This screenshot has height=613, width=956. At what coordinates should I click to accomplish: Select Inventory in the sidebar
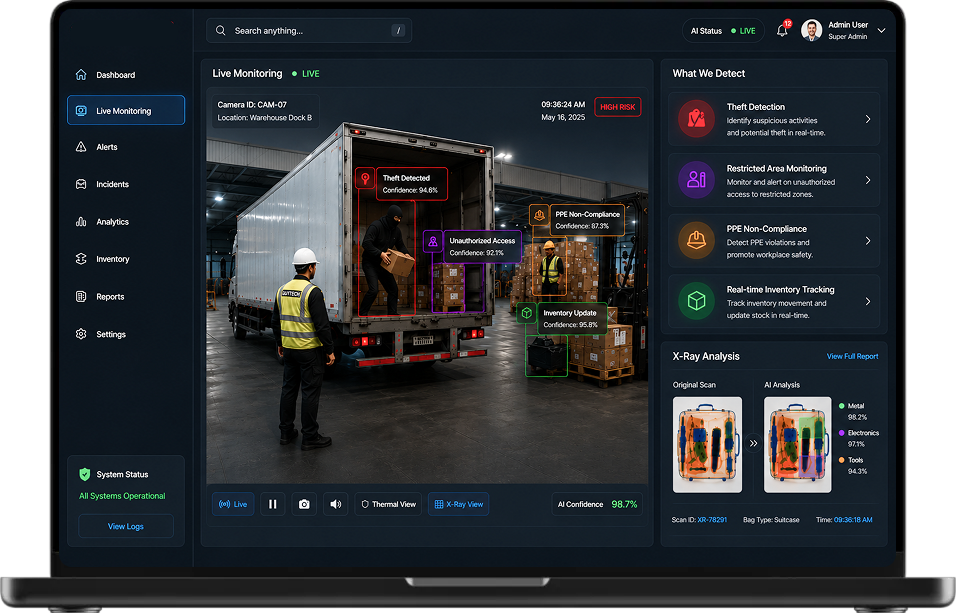pos(126,259)
